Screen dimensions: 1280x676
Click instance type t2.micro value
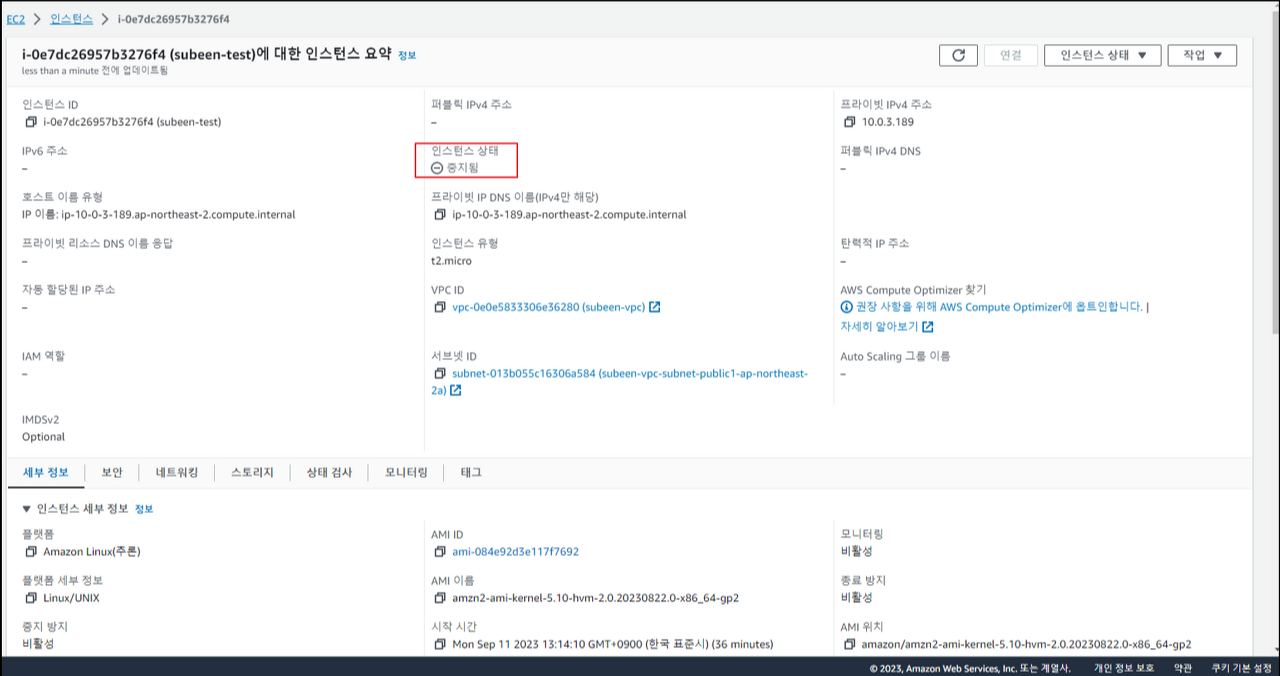pos(451,261)
